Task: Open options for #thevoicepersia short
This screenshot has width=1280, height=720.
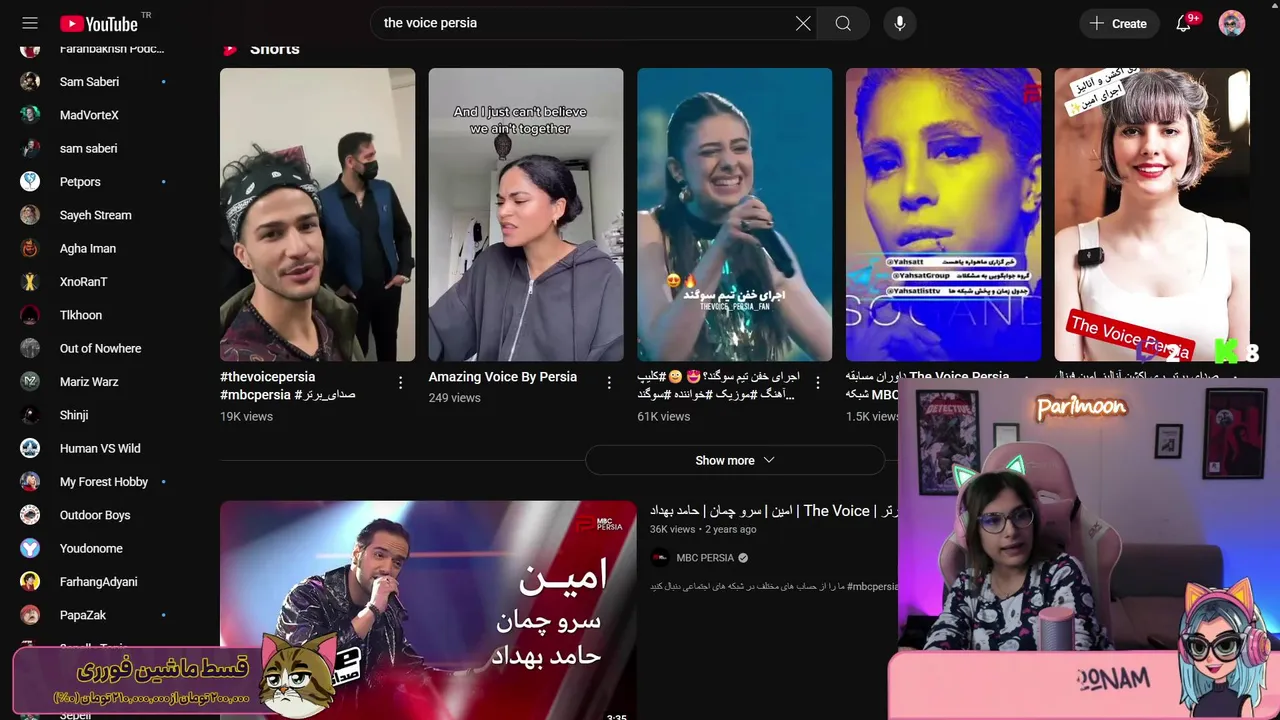Action: 401,383
